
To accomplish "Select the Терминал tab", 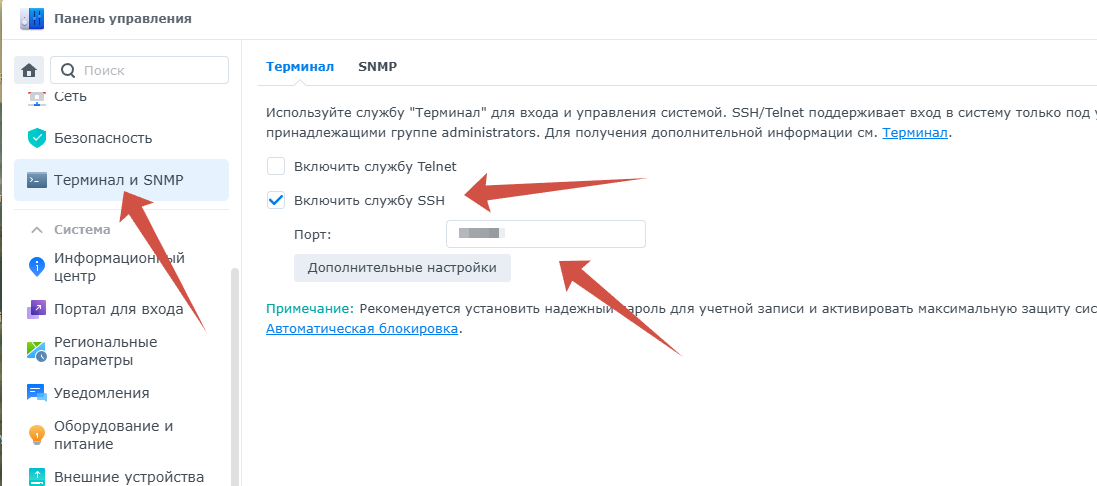I will [x=300, y=67].
